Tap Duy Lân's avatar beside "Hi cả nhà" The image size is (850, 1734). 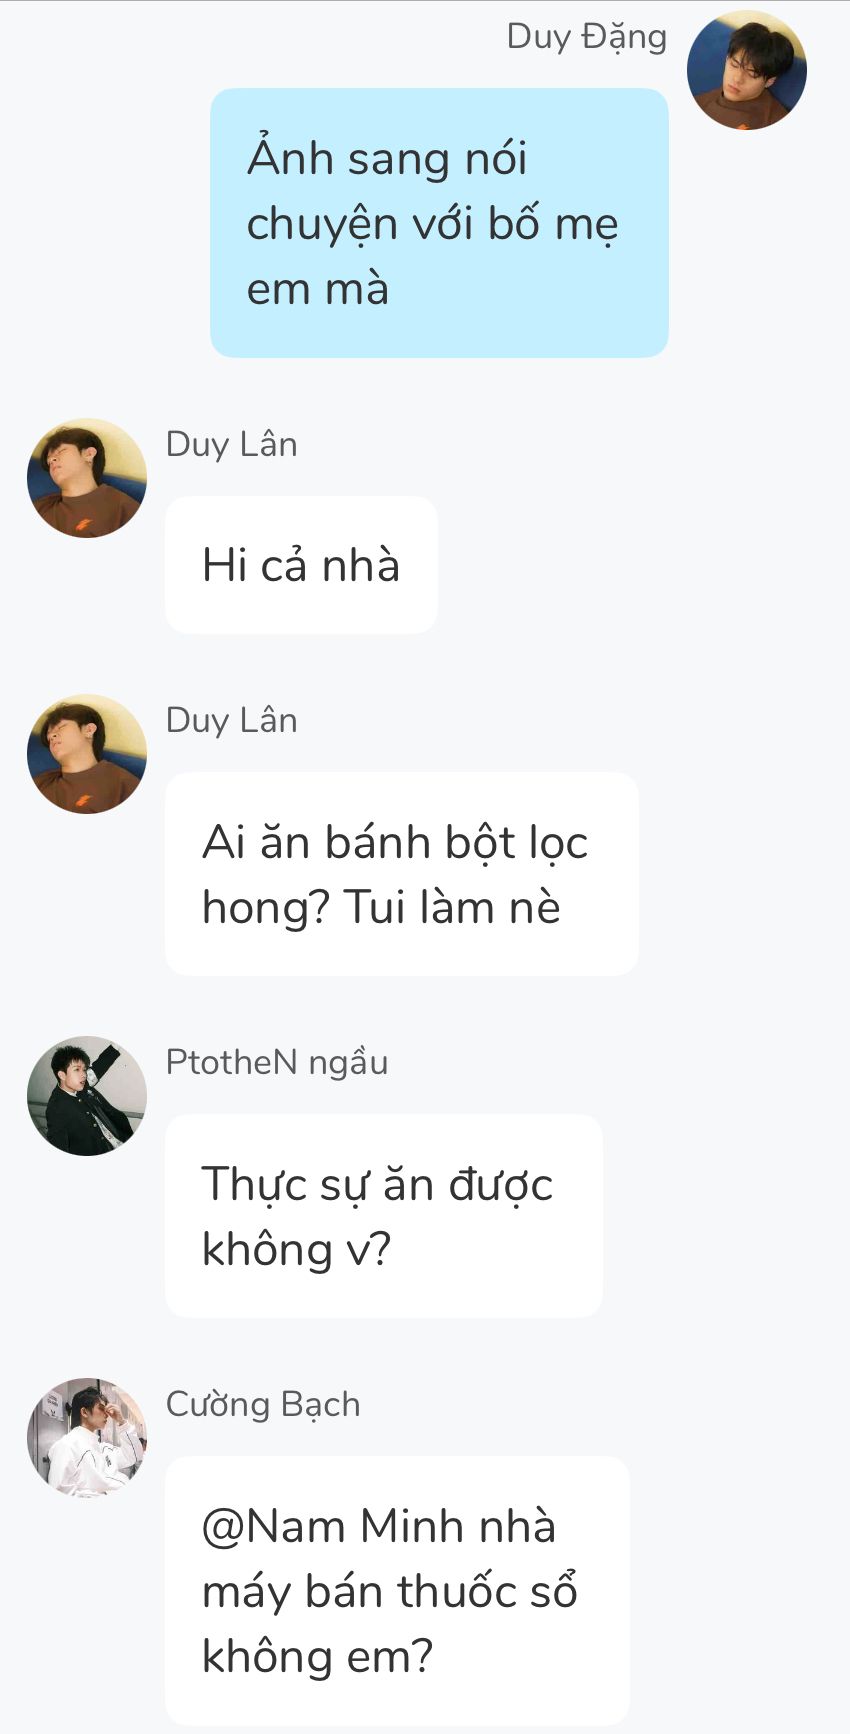click(x=87, y=478)
